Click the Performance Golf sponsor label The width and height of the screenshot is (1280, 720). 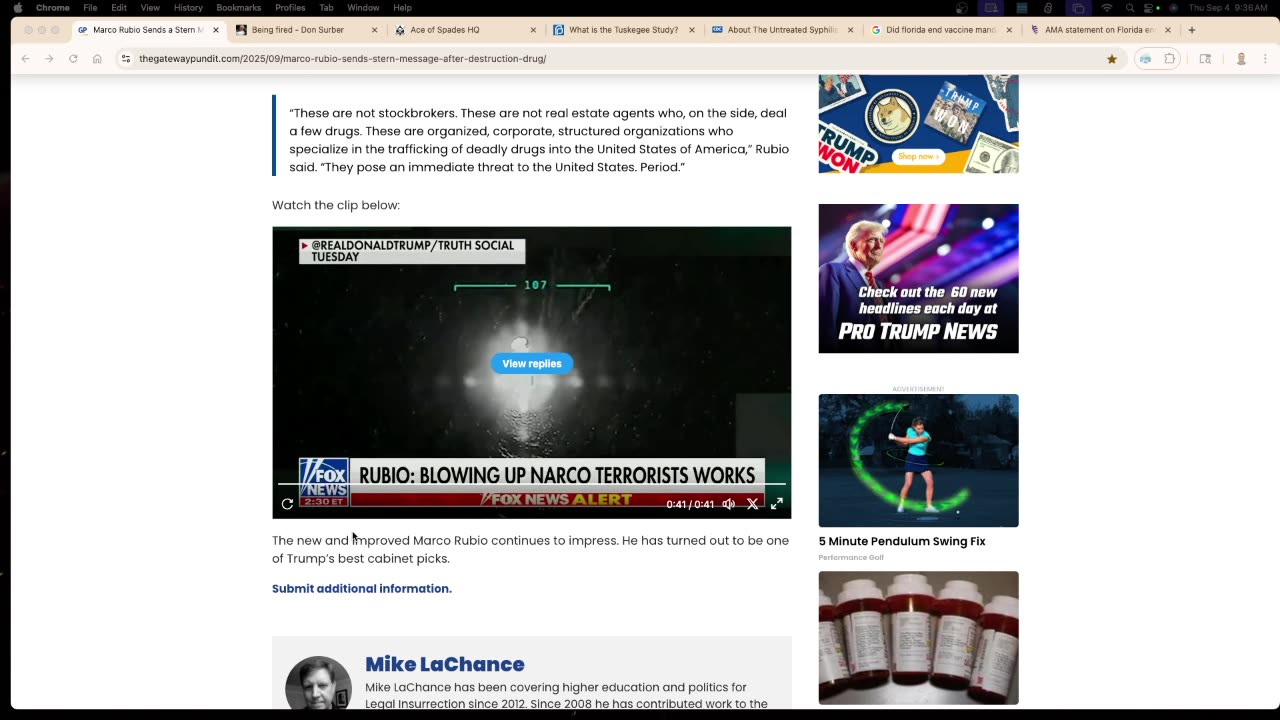(x=851, y=557)
